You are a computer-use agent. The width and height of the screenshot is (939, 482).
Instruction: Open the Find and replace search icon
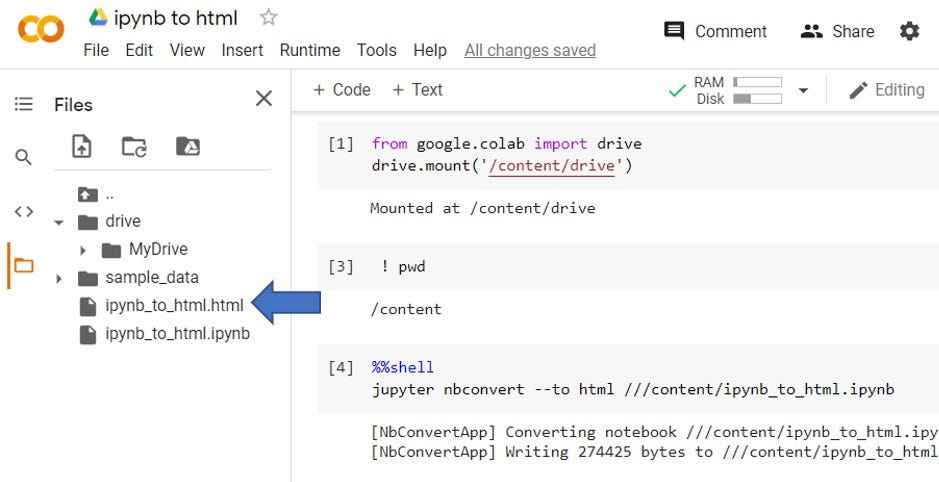click(x=23, y=157)
